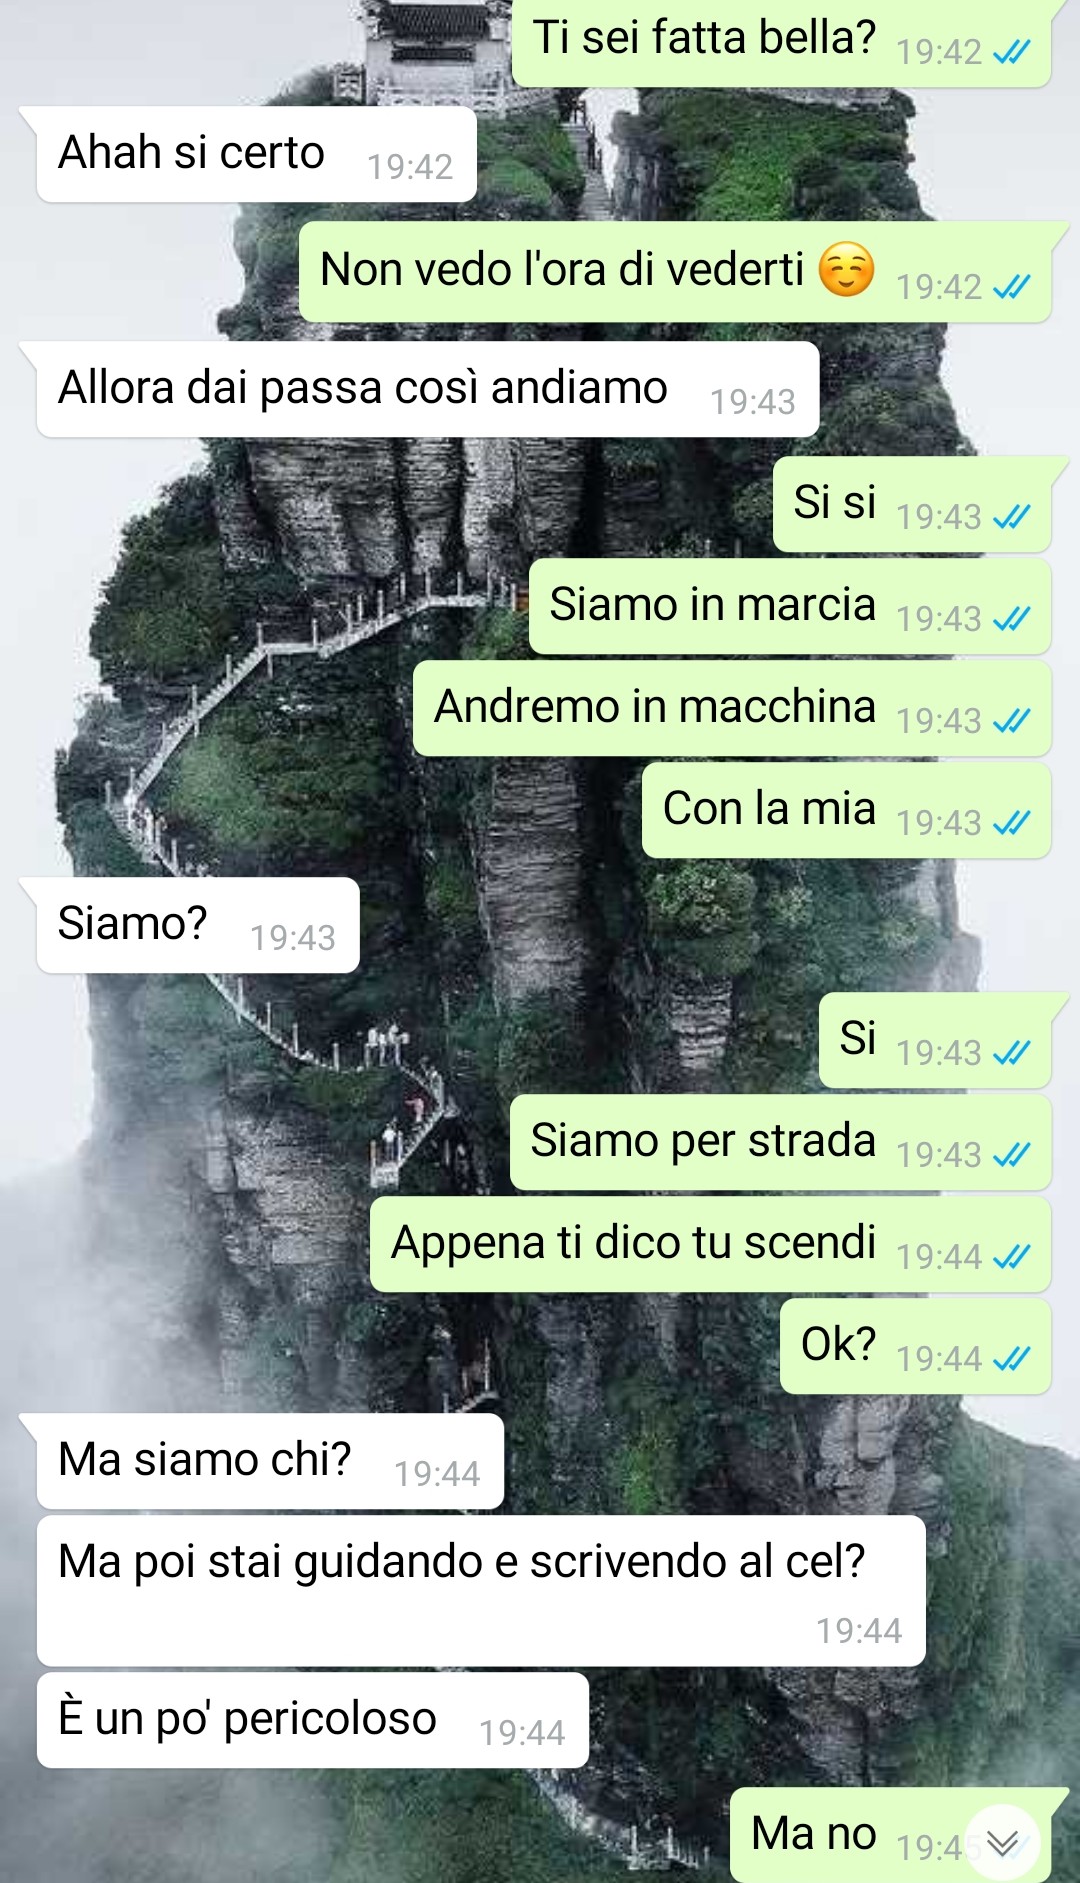Tap the blue ticks beside 'Ok?' message
The image size is (1080, 1883).
(1011, 1359)
